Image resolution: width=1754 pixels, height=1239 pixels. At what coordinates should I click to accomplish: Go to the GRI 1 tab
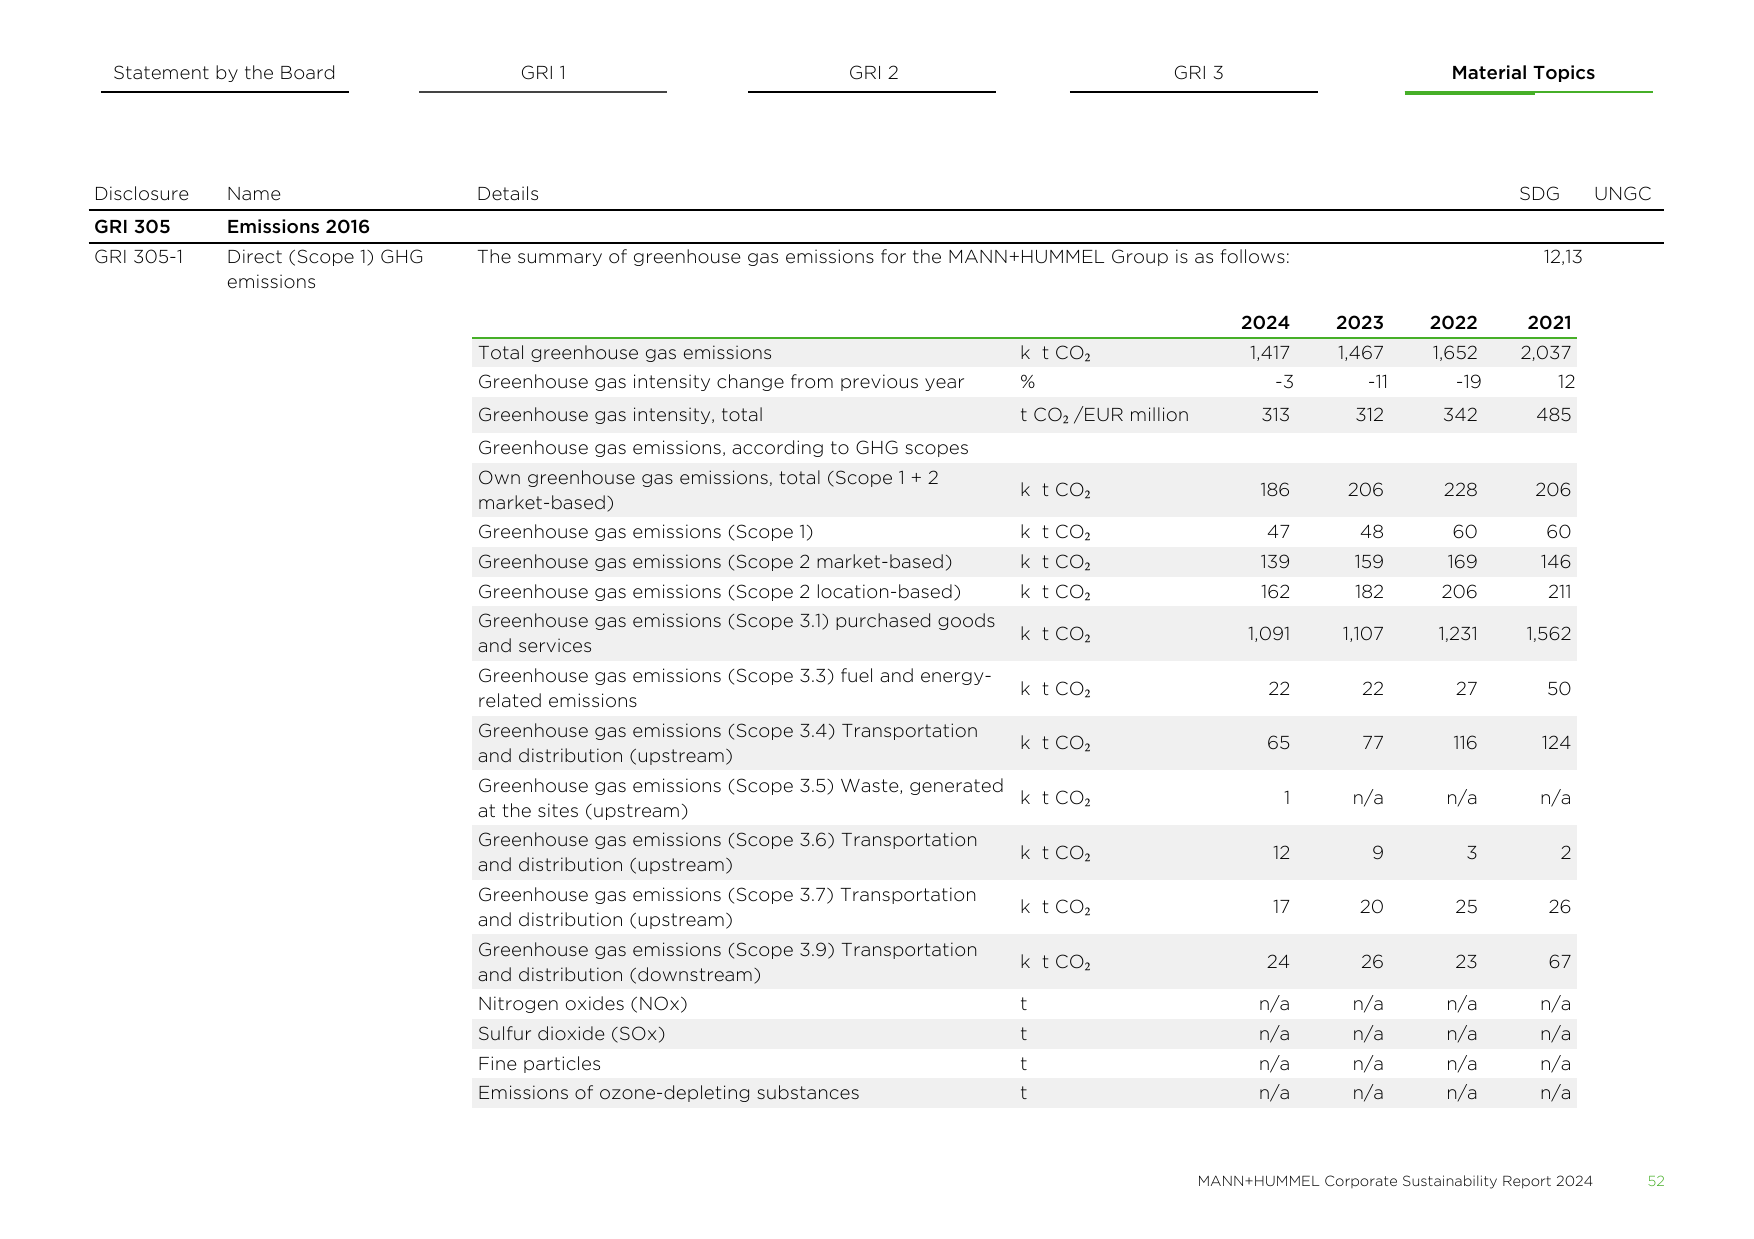543,73
